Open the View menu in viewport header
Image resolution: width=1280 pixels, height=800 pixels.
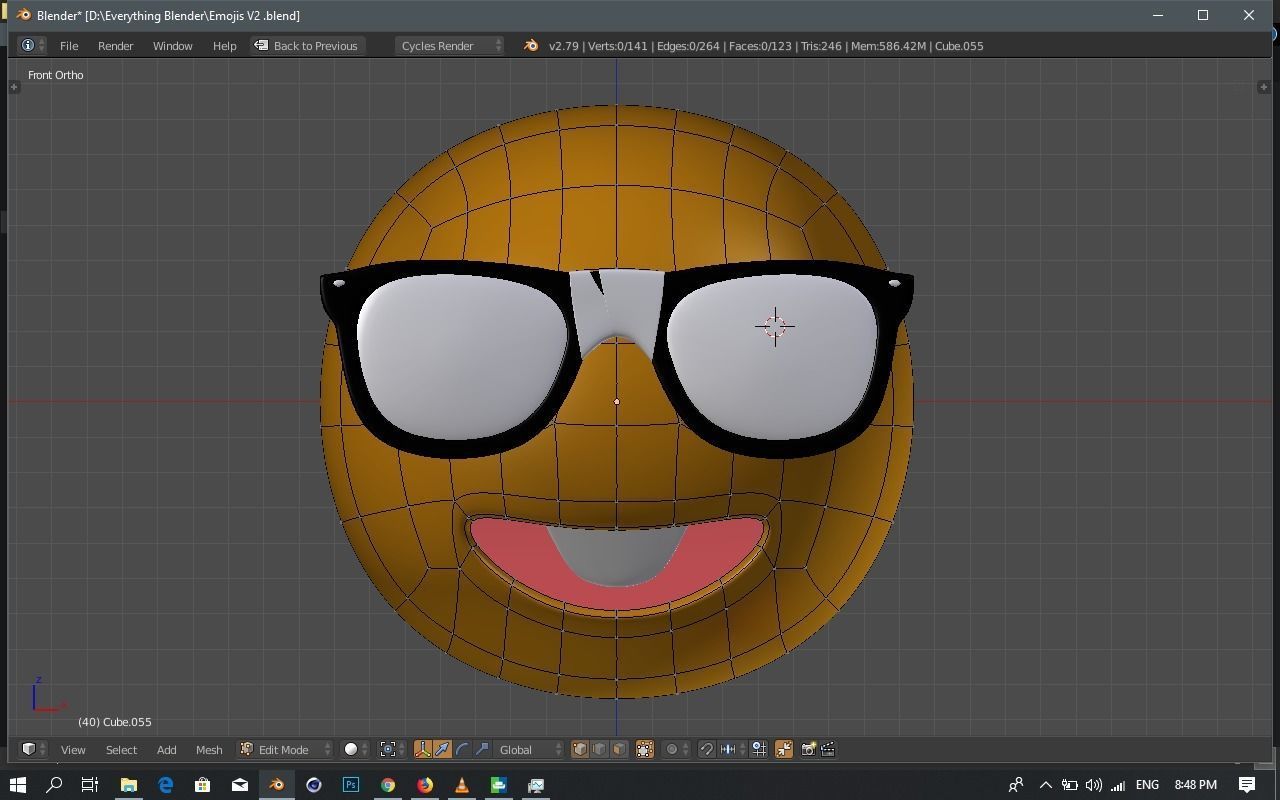coord(73,749)
